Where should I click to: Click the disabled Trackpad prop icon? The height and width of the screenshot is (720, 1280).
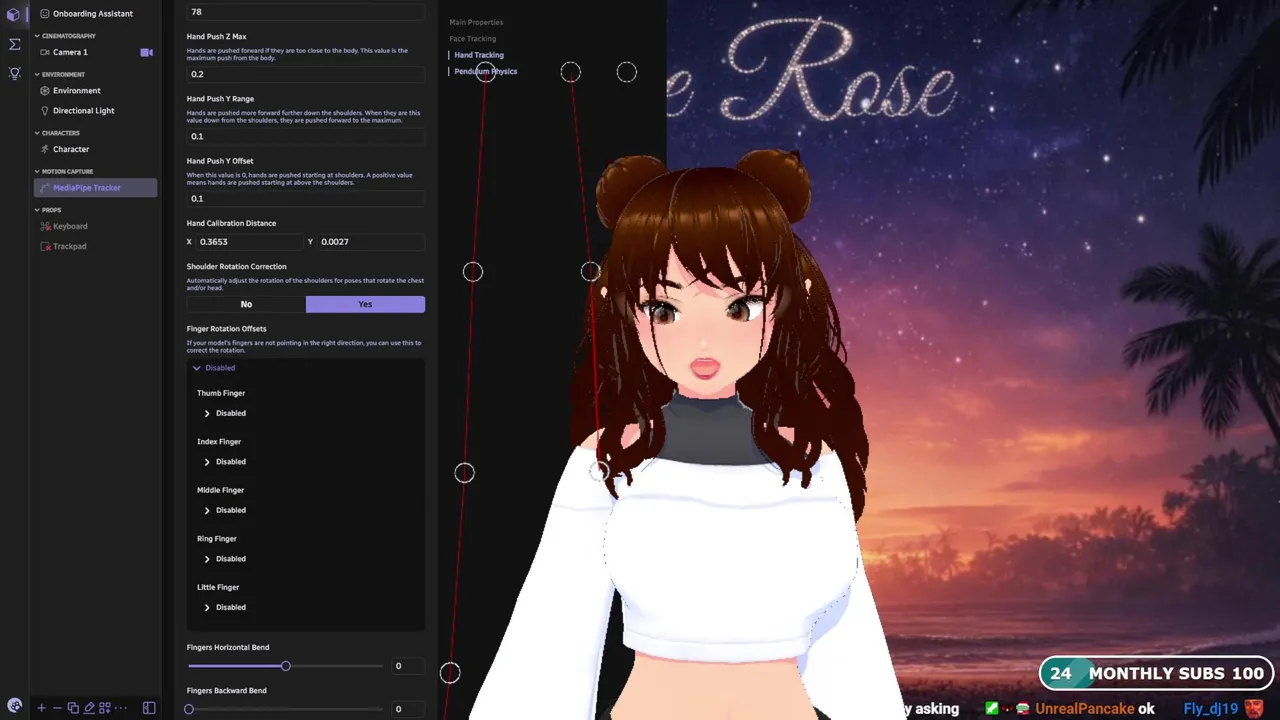click(44, 246)
